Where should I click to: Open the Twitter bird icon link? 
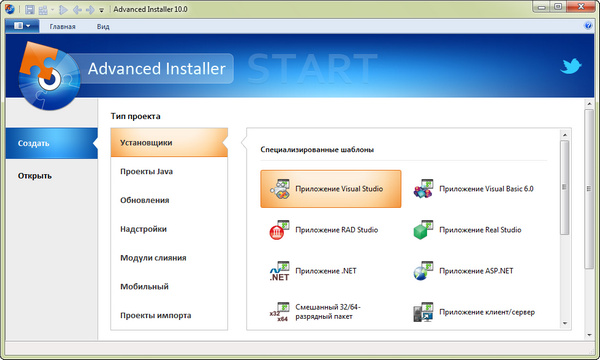[x=571, y=66]
